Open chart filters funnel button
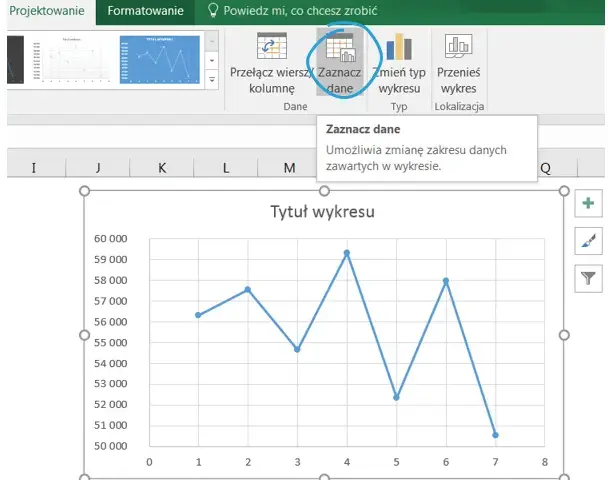Viewport: 608px width, 480px height. [588, 278]
